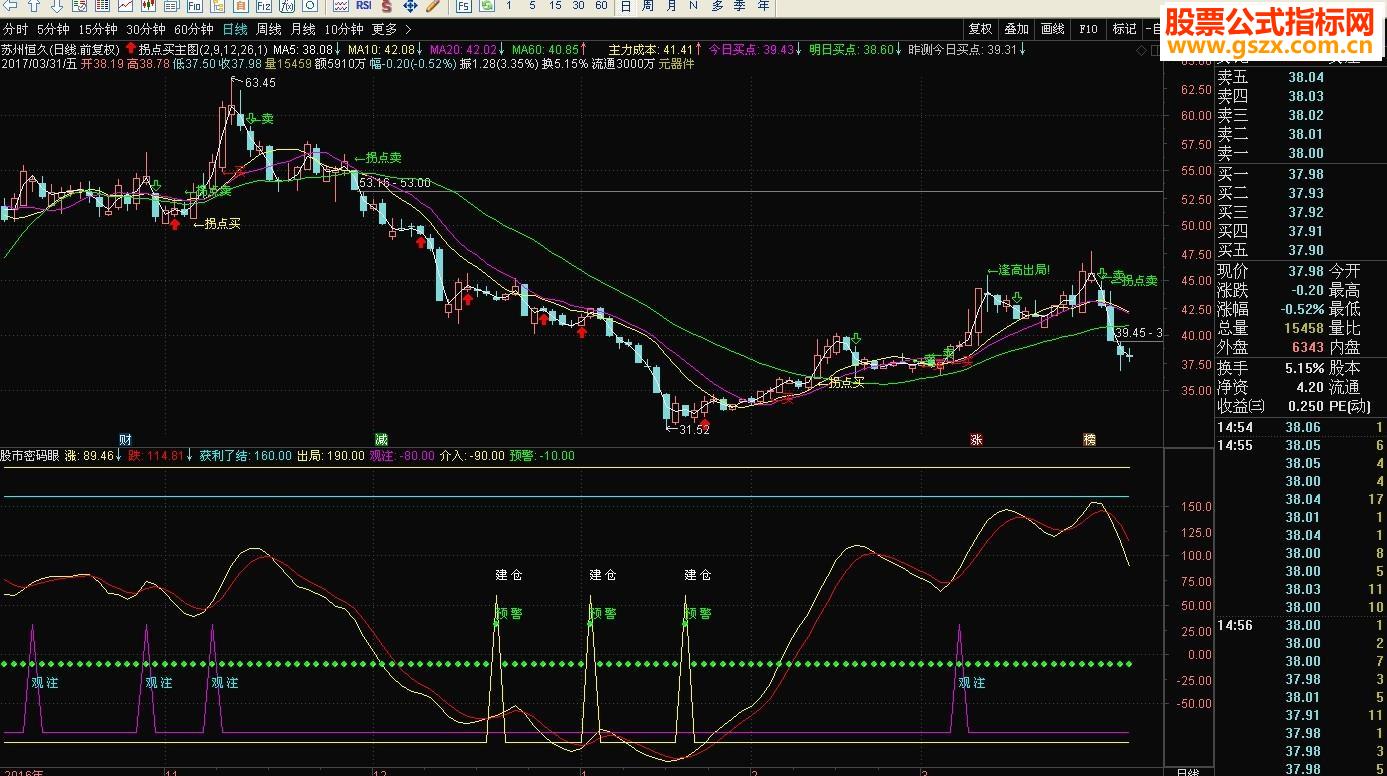
Task: Switch to the 周线 weekly tab
Action: (268, 29)
